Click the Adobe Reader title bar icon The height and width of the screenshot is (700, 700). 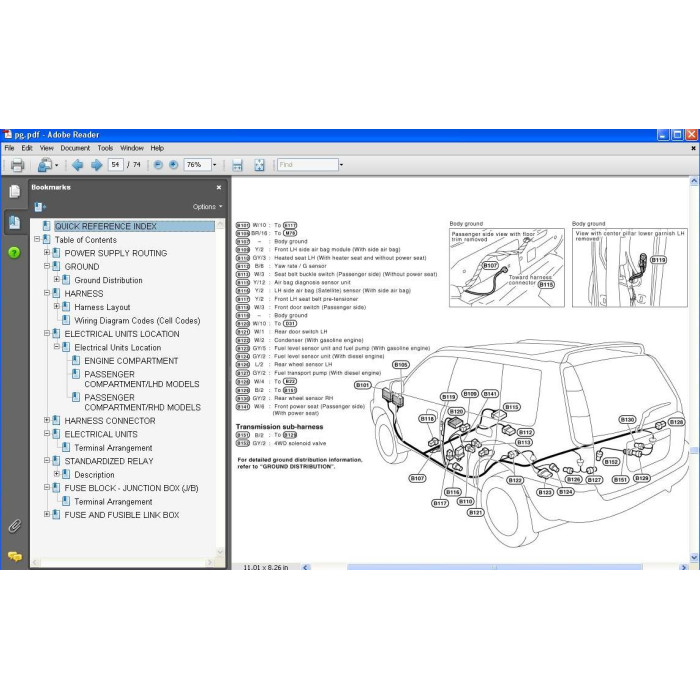(x=7, y=134)
